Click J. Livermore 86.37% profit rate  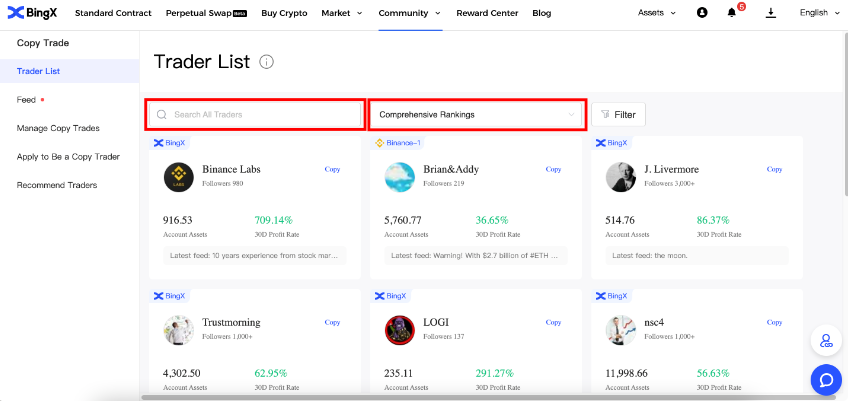tap(713, 220)
